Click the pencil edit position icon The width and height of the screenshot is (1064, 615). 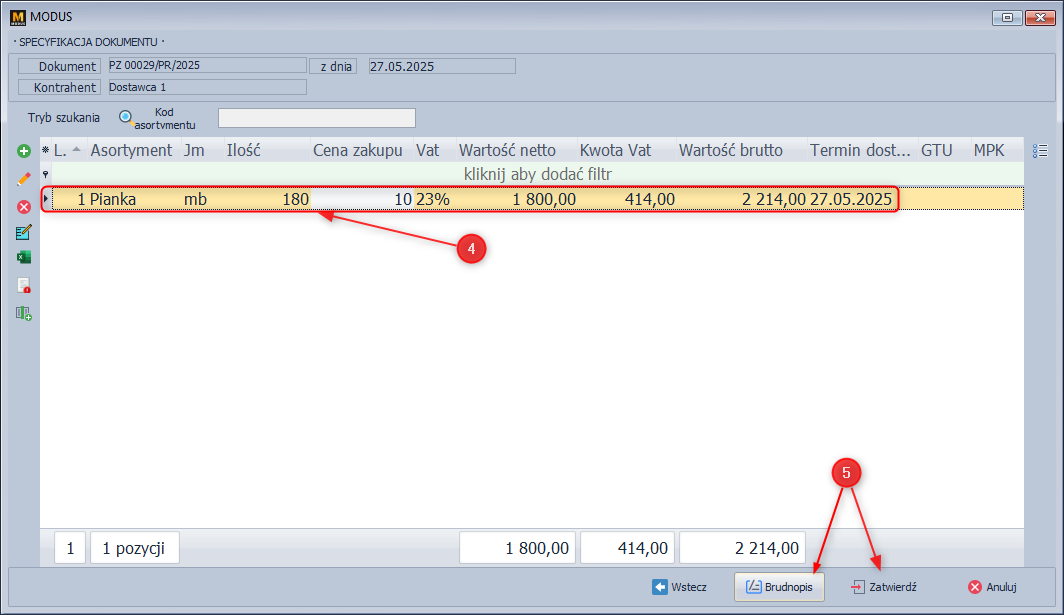pos(24,179)
